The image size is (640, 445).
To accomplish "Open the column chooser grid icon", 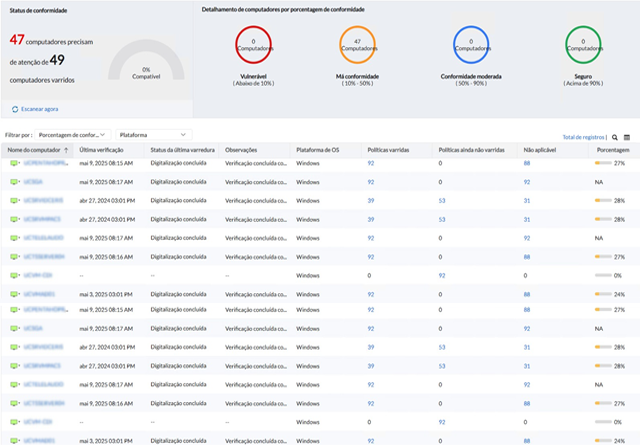I will click(x=627, y=136).
